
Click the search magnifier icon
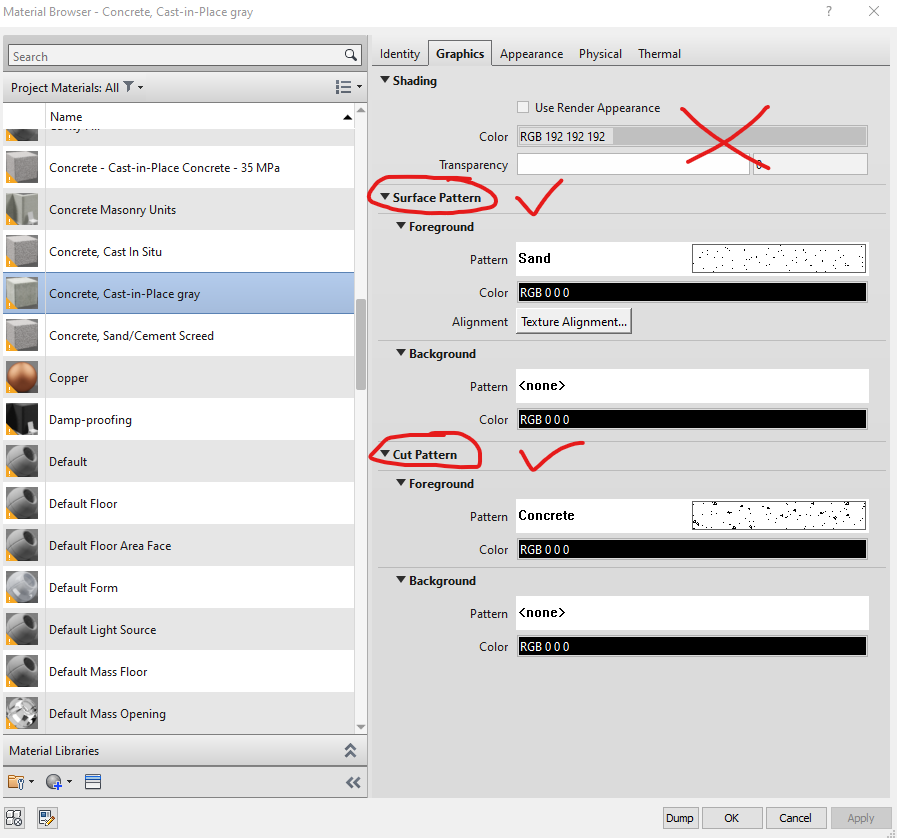349,56
